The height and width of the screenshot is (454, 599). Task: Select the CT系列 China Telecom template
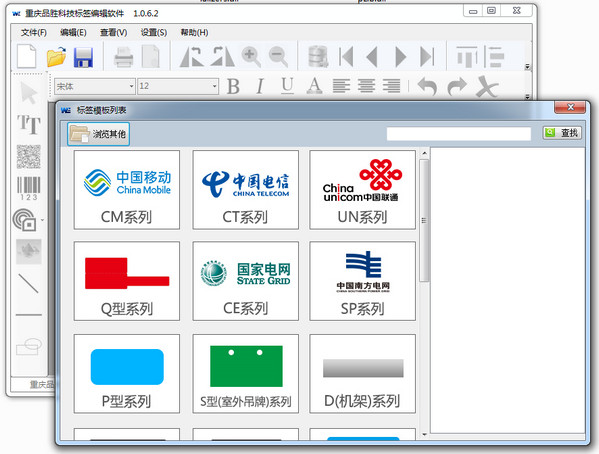(246, 190)
